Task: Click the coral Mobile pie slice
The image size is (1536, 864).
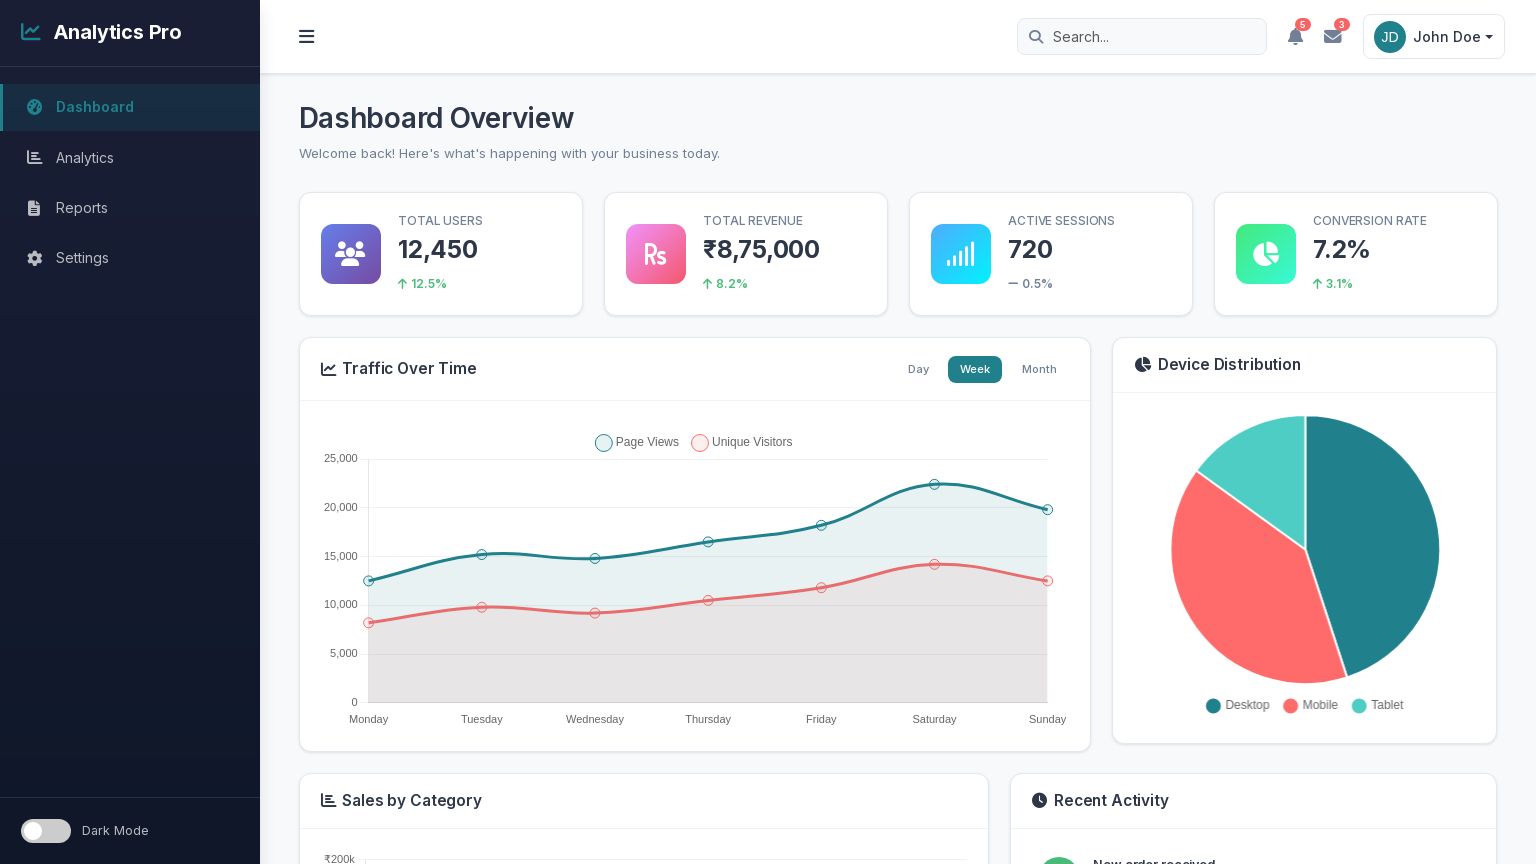Action: click(x=1245, y=590)
